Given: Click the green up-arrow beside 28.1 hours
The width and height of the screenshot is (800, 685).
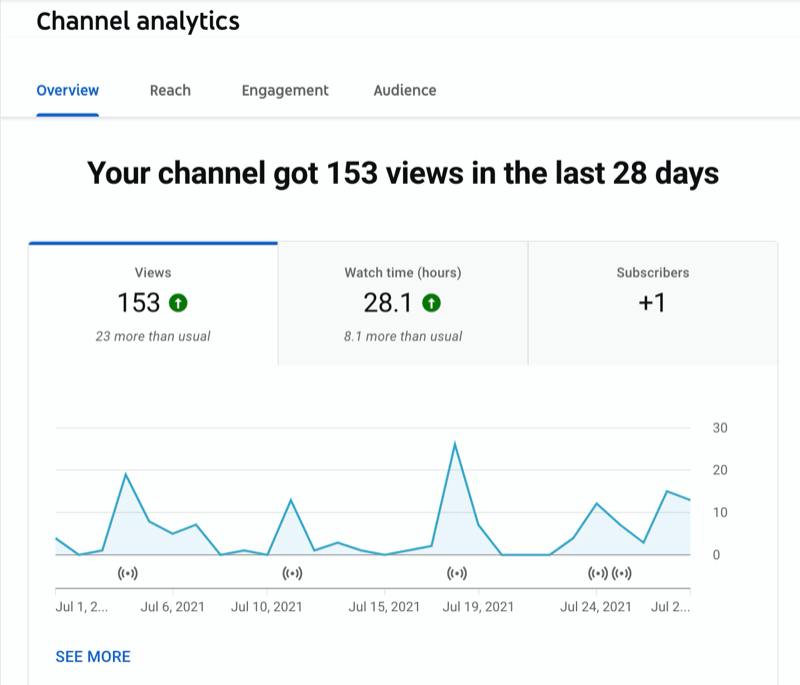Looking at the screenshot, I should click(432, 303).
